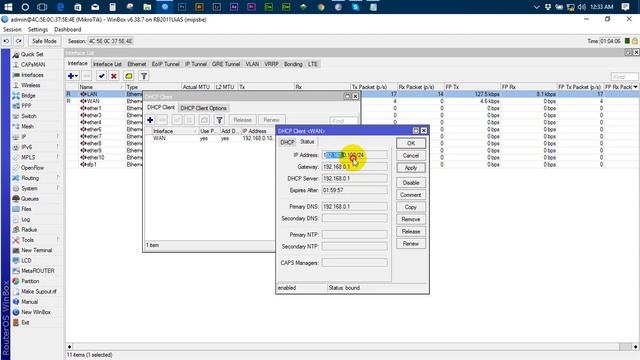640x360 pixels.
Task: Click Gateway field showing 192.168.0.1
Action: point(354,167)
